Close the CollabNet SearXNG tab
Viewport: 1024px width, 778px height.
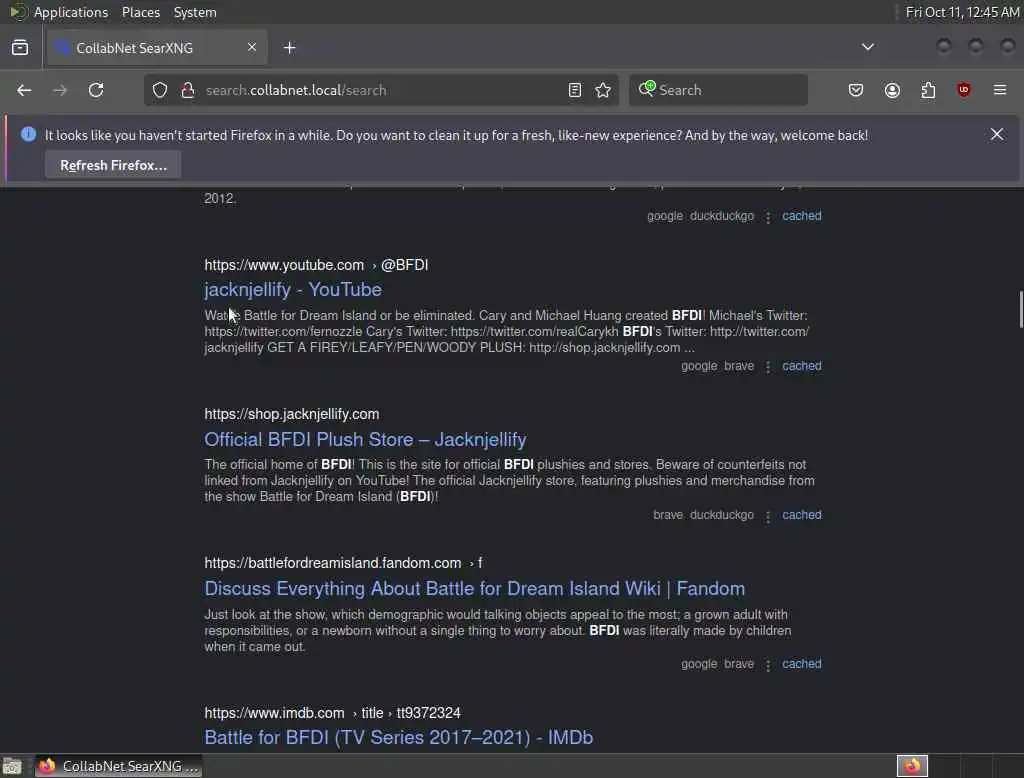(x=252, y=47)
